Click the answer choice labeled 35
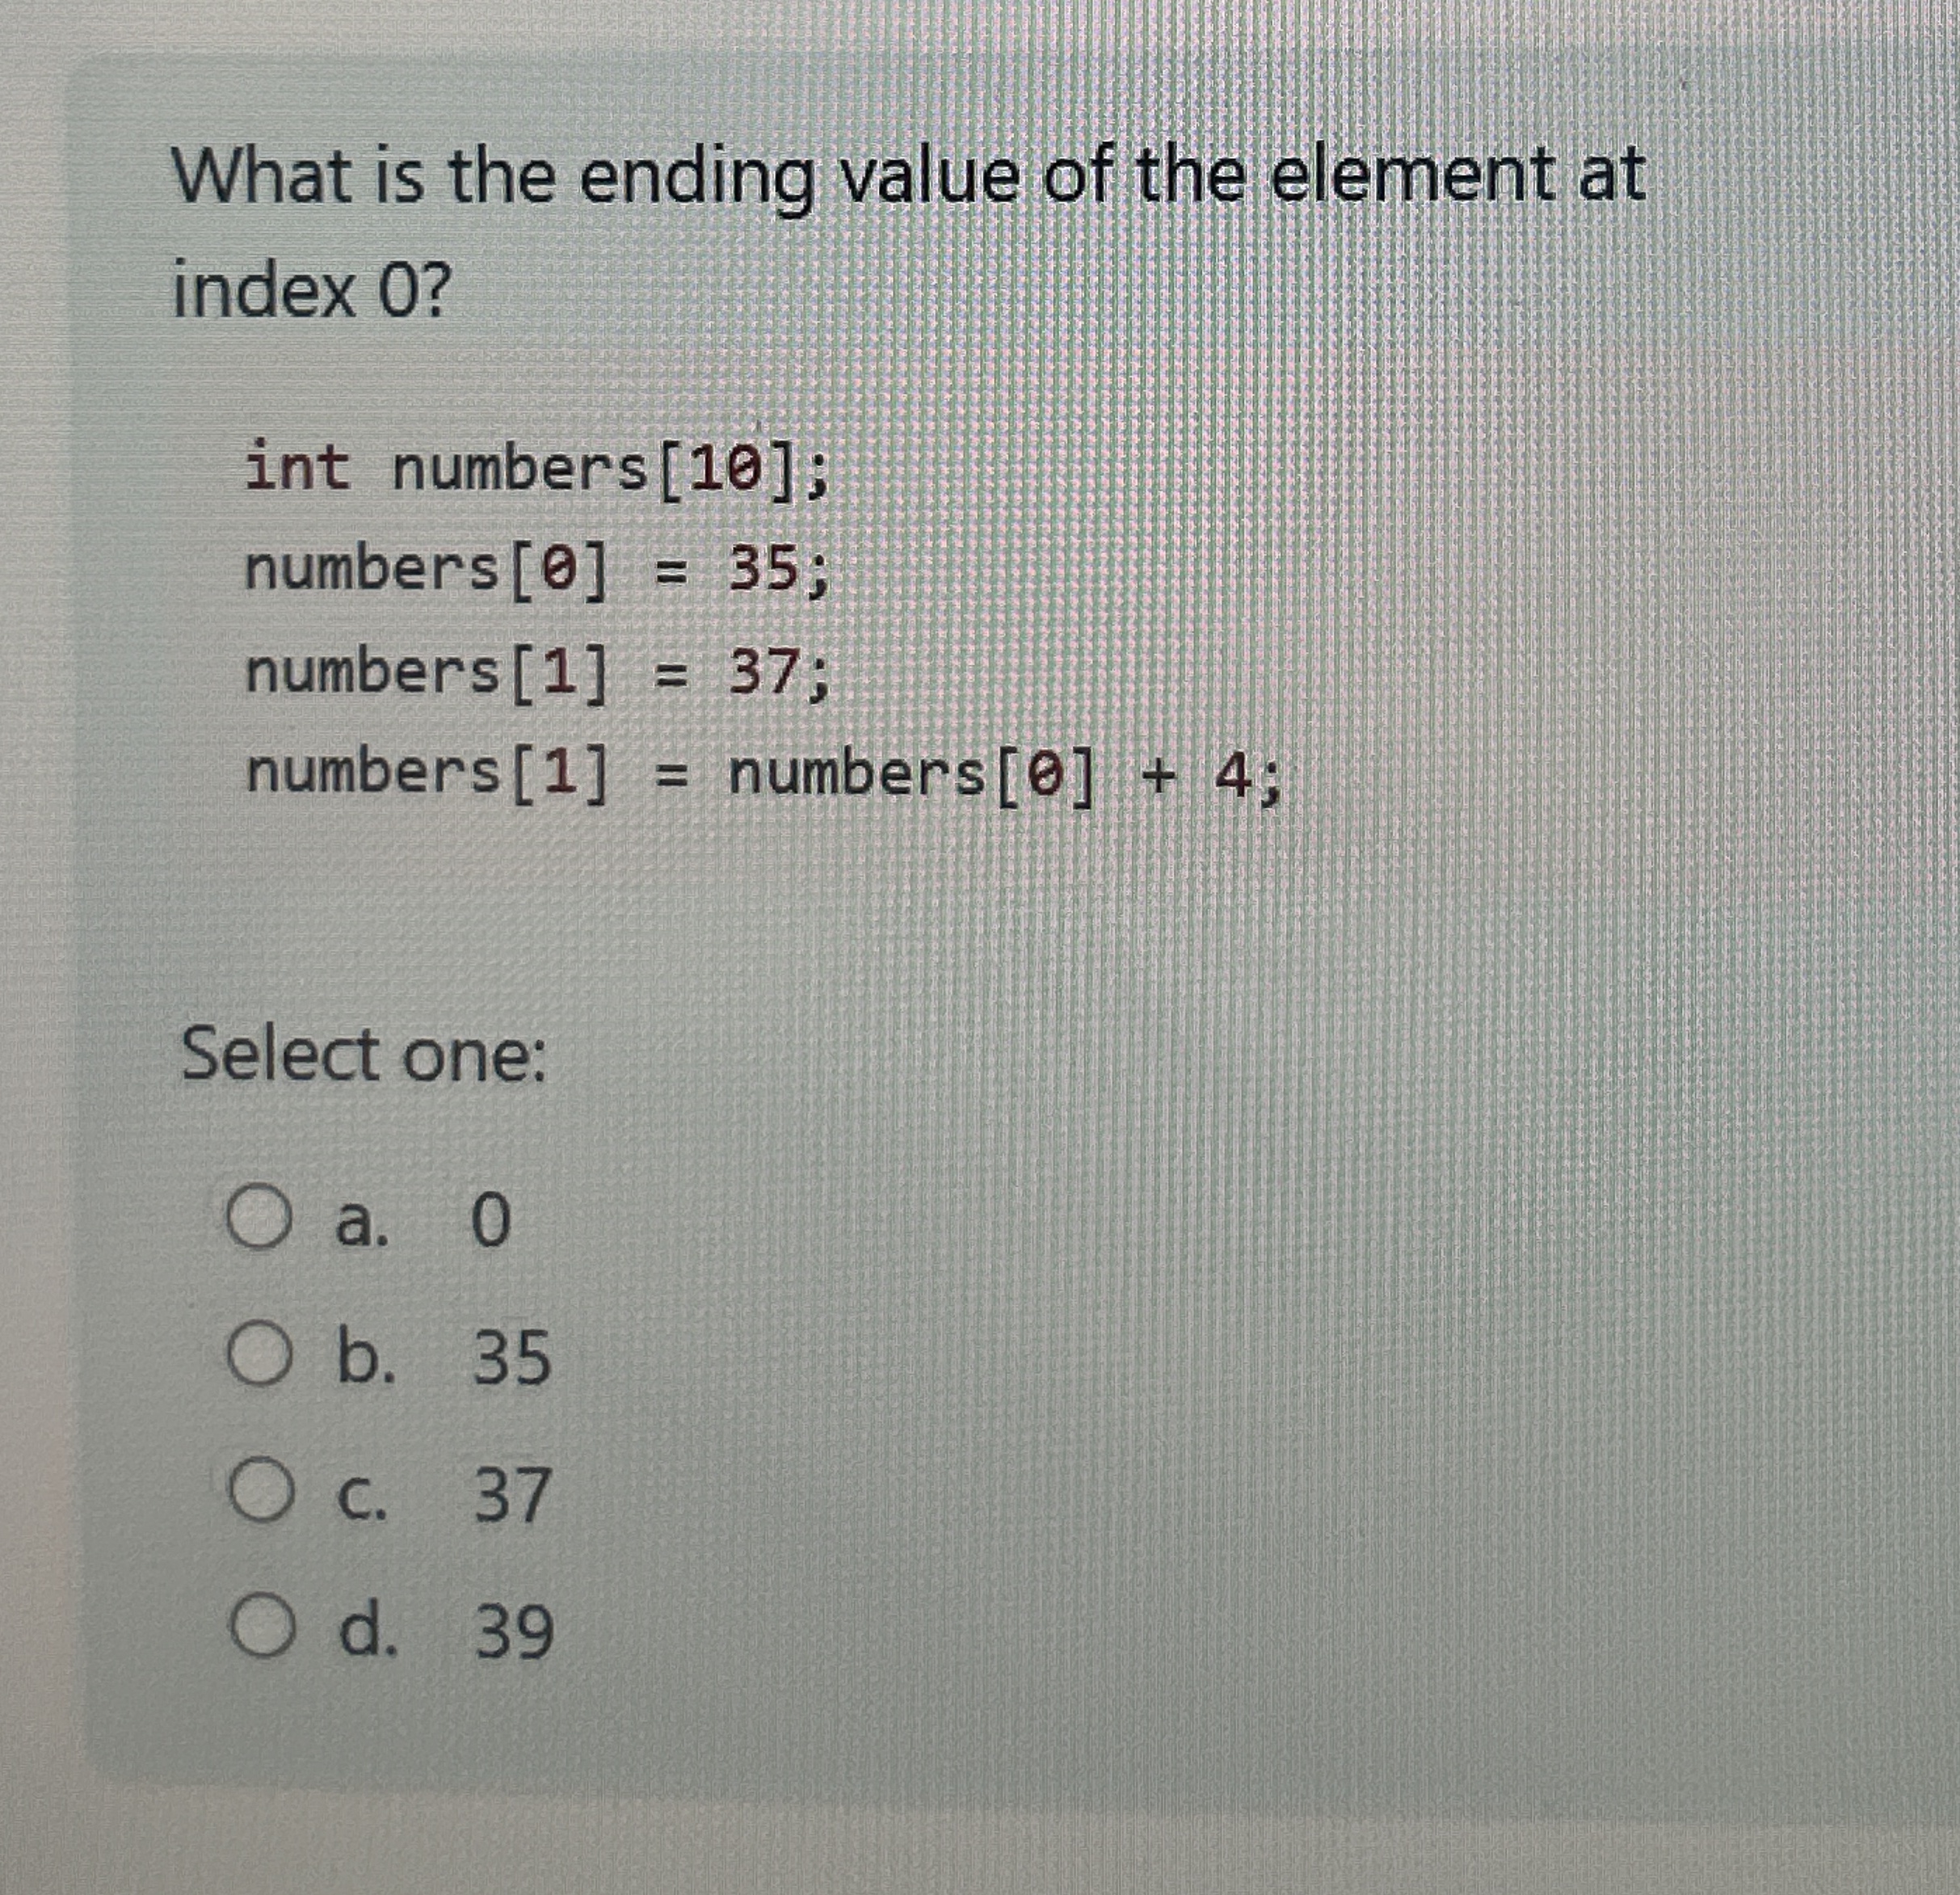Image resolution: width=1960 pixels, height=1895 pixels. click(x=511, y=1356)
